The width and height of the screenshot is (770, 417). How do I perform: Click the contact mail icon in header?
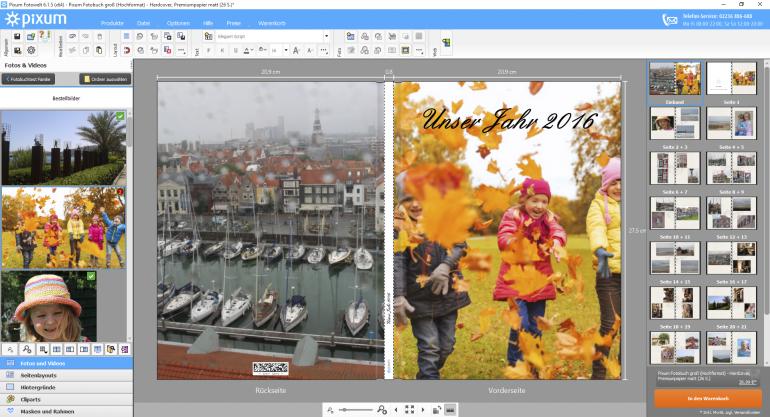[670, 20]
